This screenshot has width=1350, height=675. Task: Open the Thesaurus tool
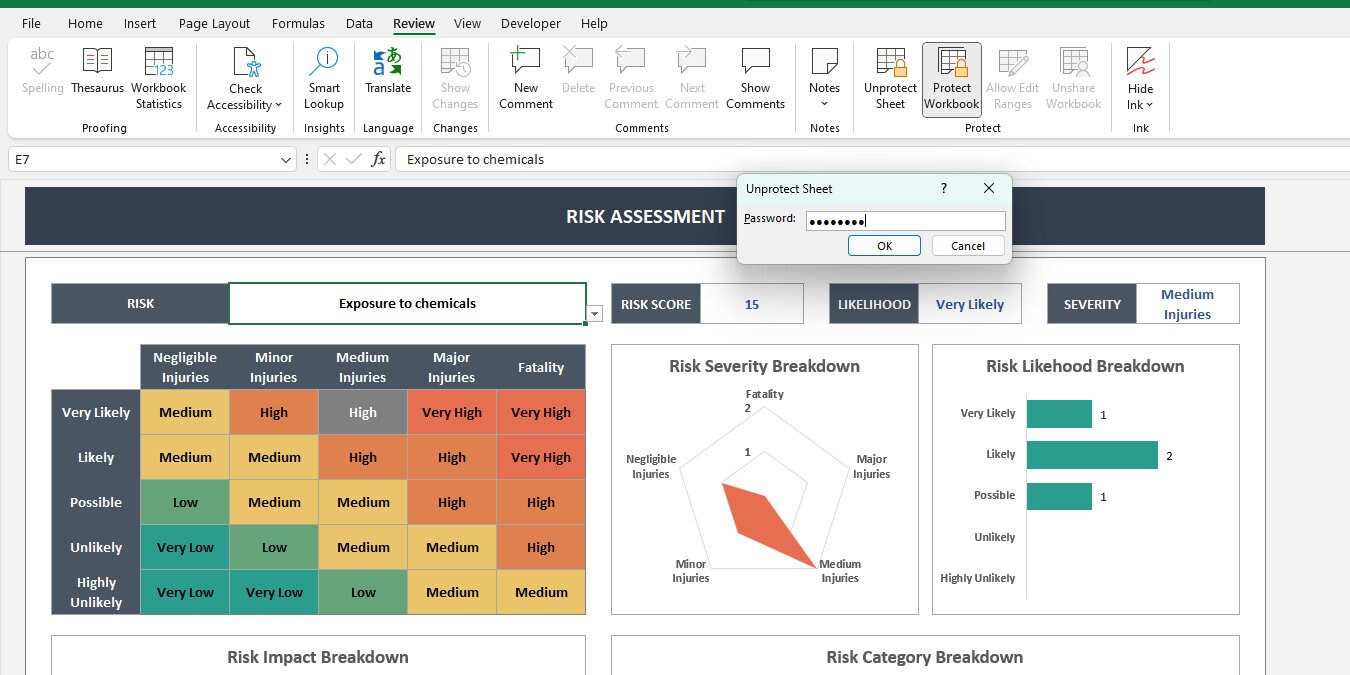pos(97,71)
